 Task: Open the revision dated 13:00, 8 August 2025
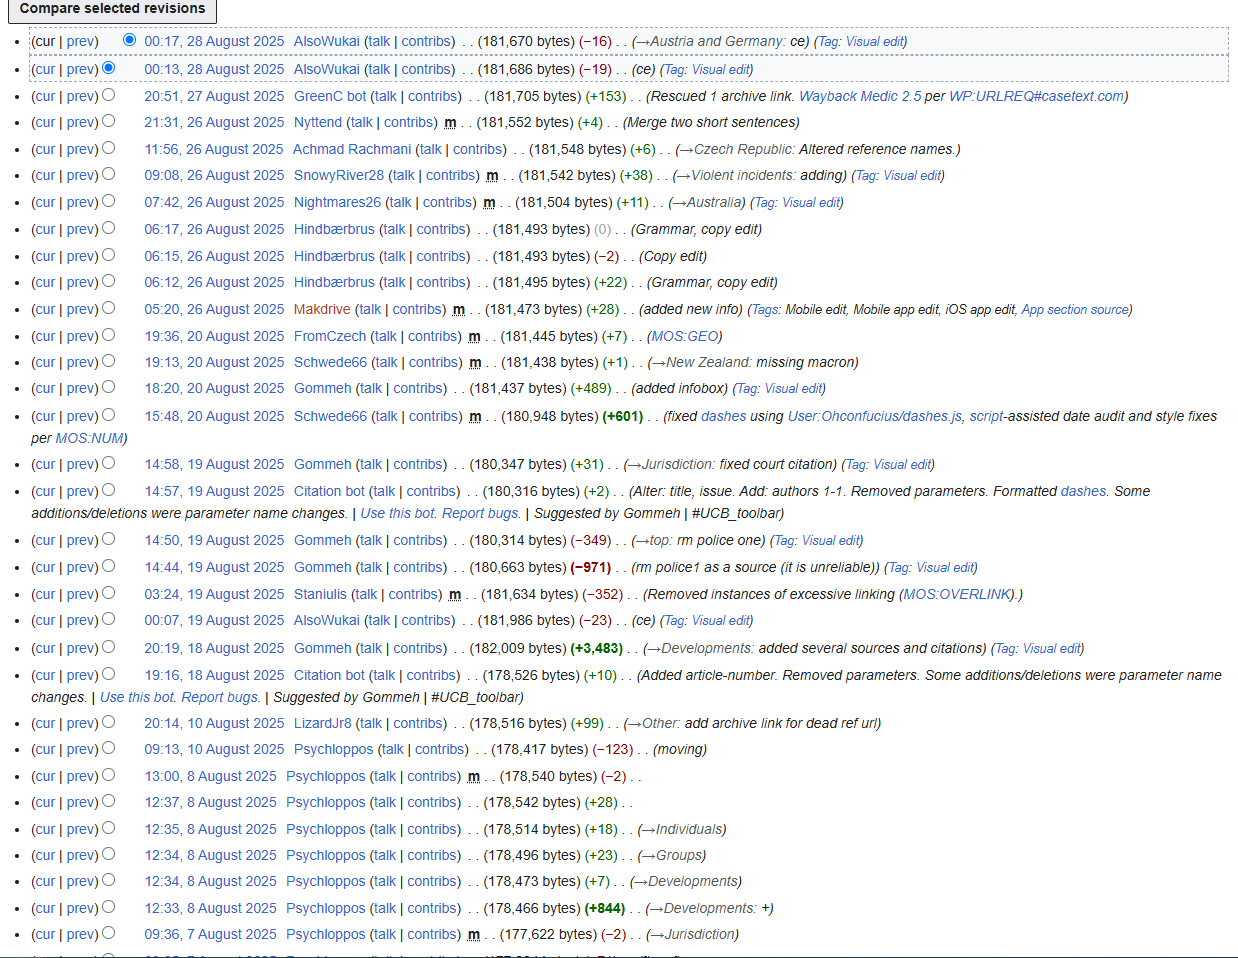point(210,776)
